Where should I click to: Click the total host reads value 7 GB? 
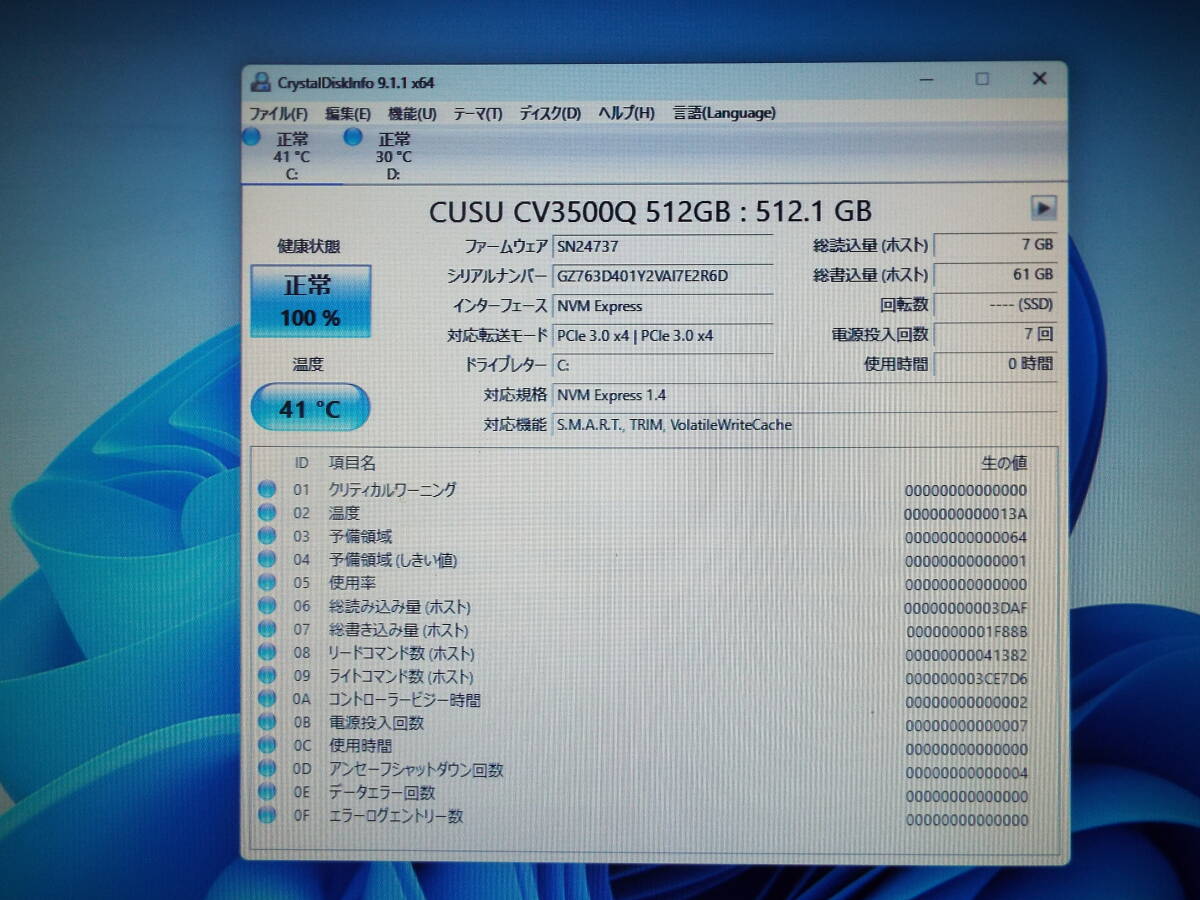click(994, 244)
